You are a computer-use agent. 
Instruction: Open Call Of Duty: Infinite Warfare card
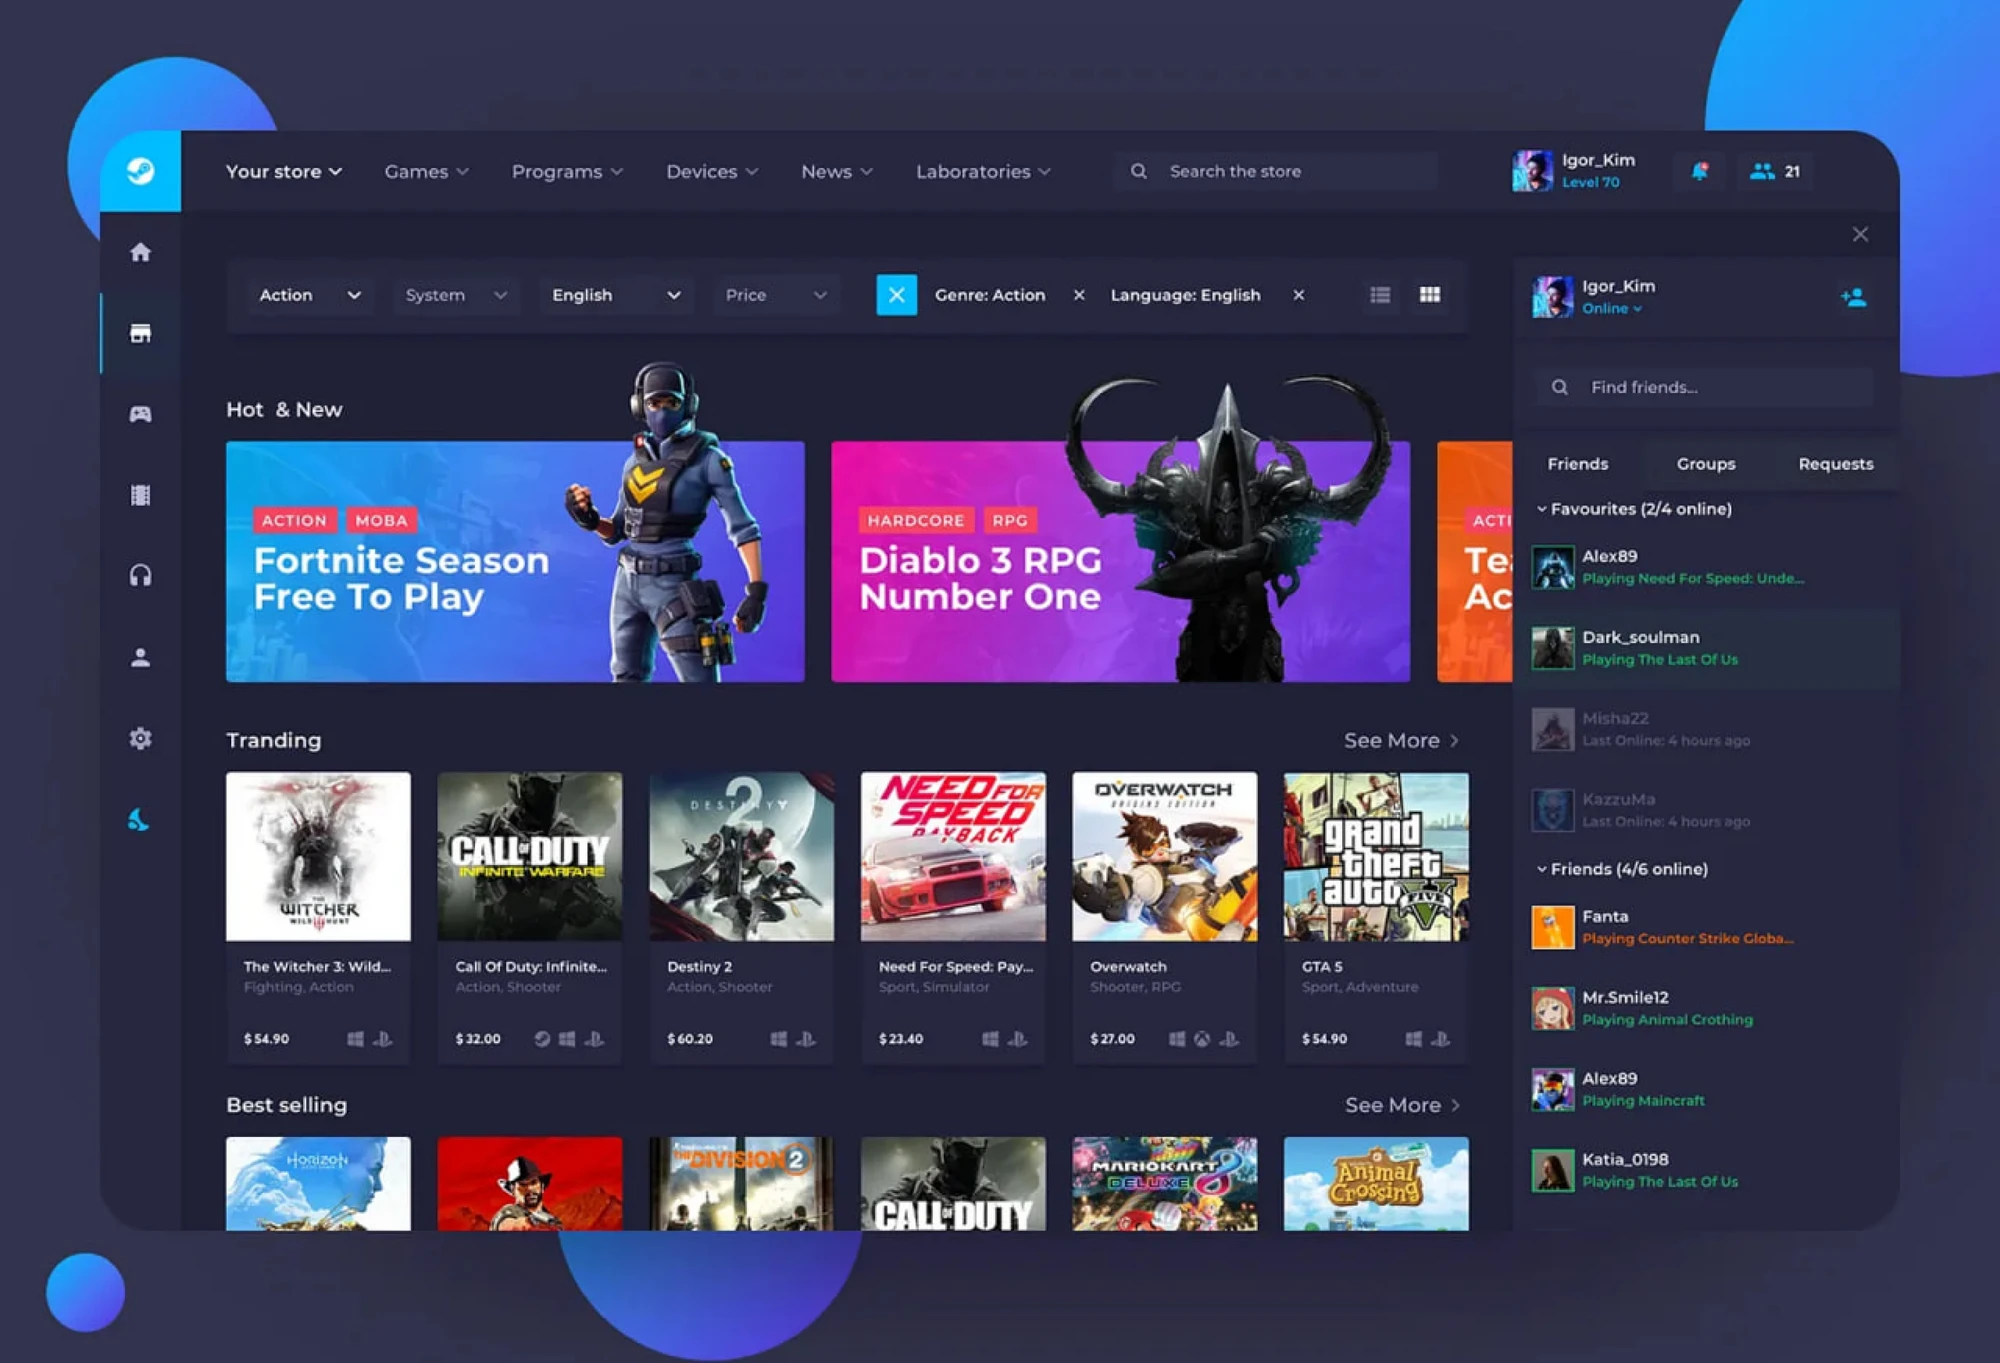(x=530, y=917)
